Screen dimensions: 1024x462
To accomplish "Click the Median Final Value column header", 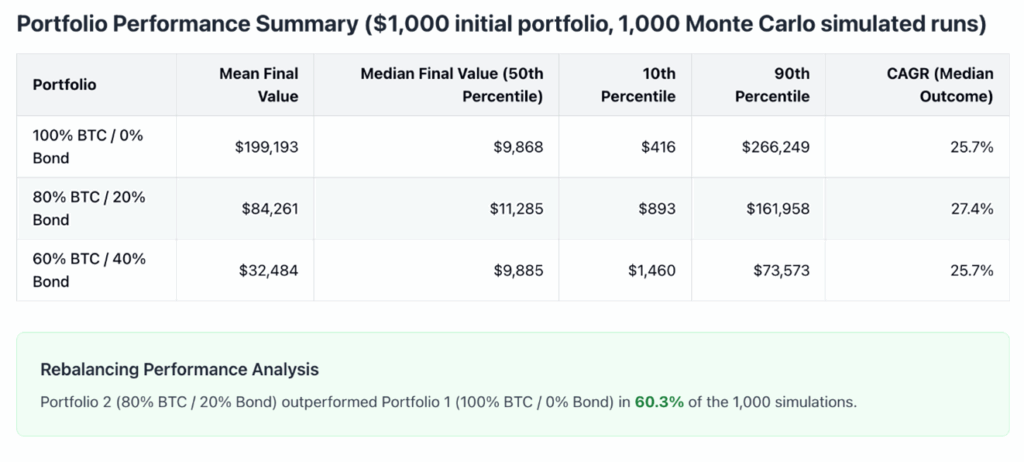I will [451, 85].
